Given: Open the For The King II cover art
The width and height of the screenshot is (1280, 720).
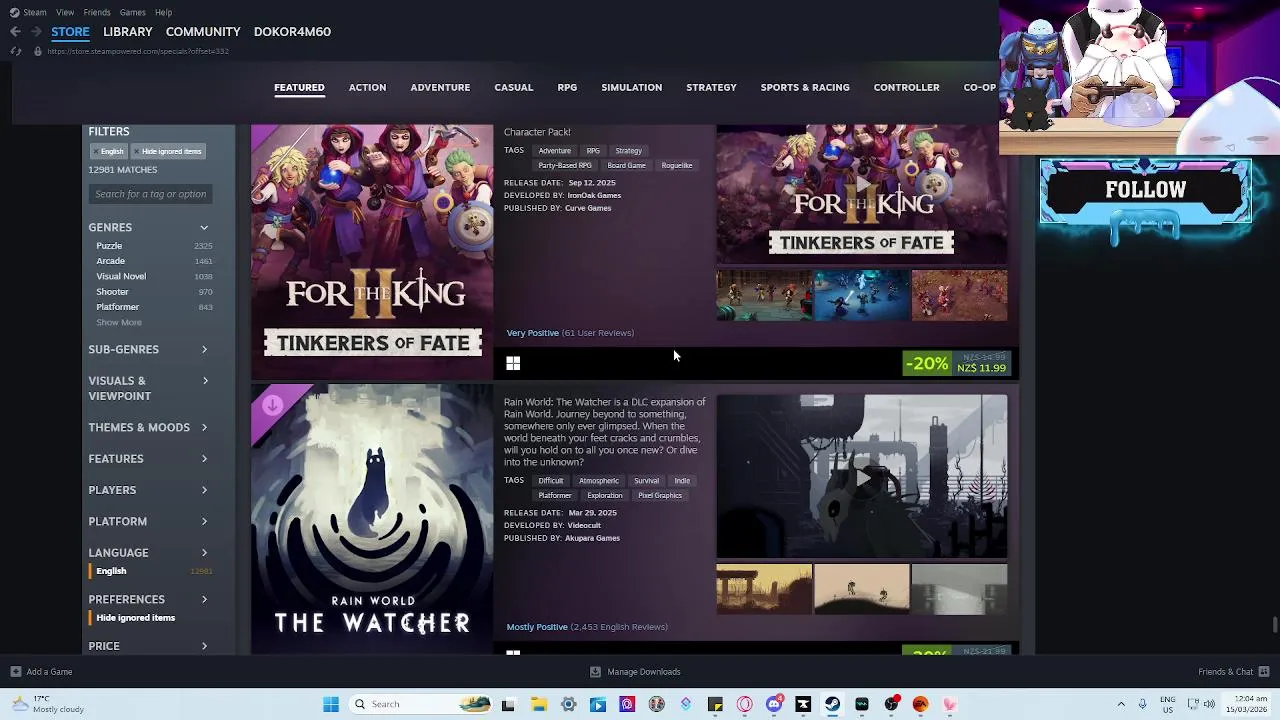Looking at the screenshot, I should coord(372,252).
